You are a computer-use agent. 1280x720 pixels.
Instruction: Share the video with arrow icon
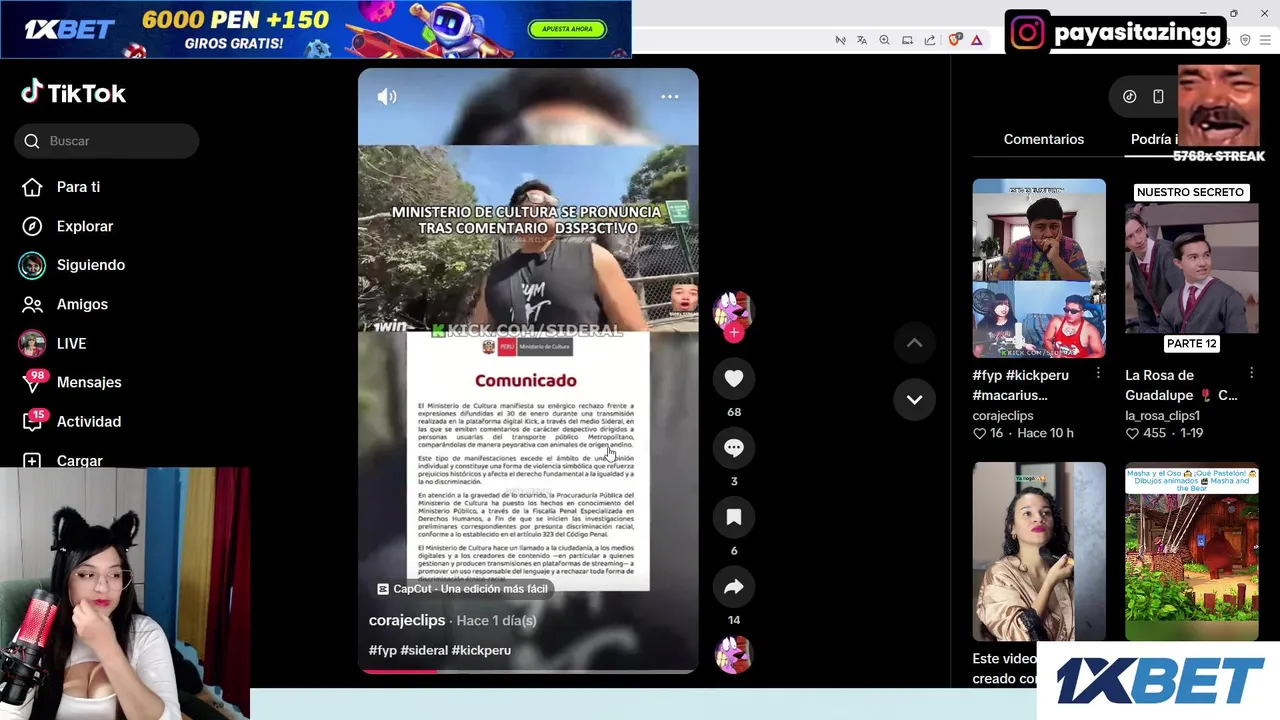[734, 587]
